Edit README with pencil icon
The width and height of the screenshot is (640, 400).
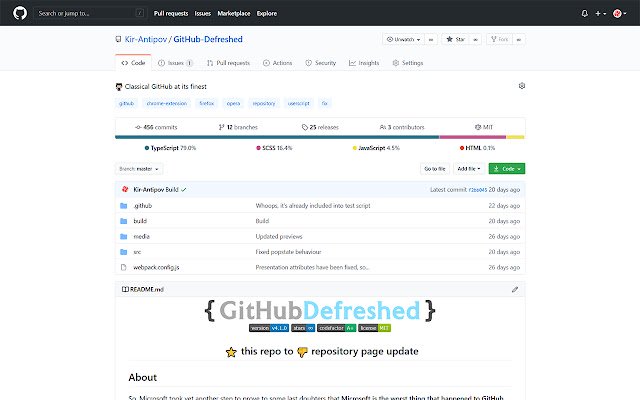click(515, 289)
